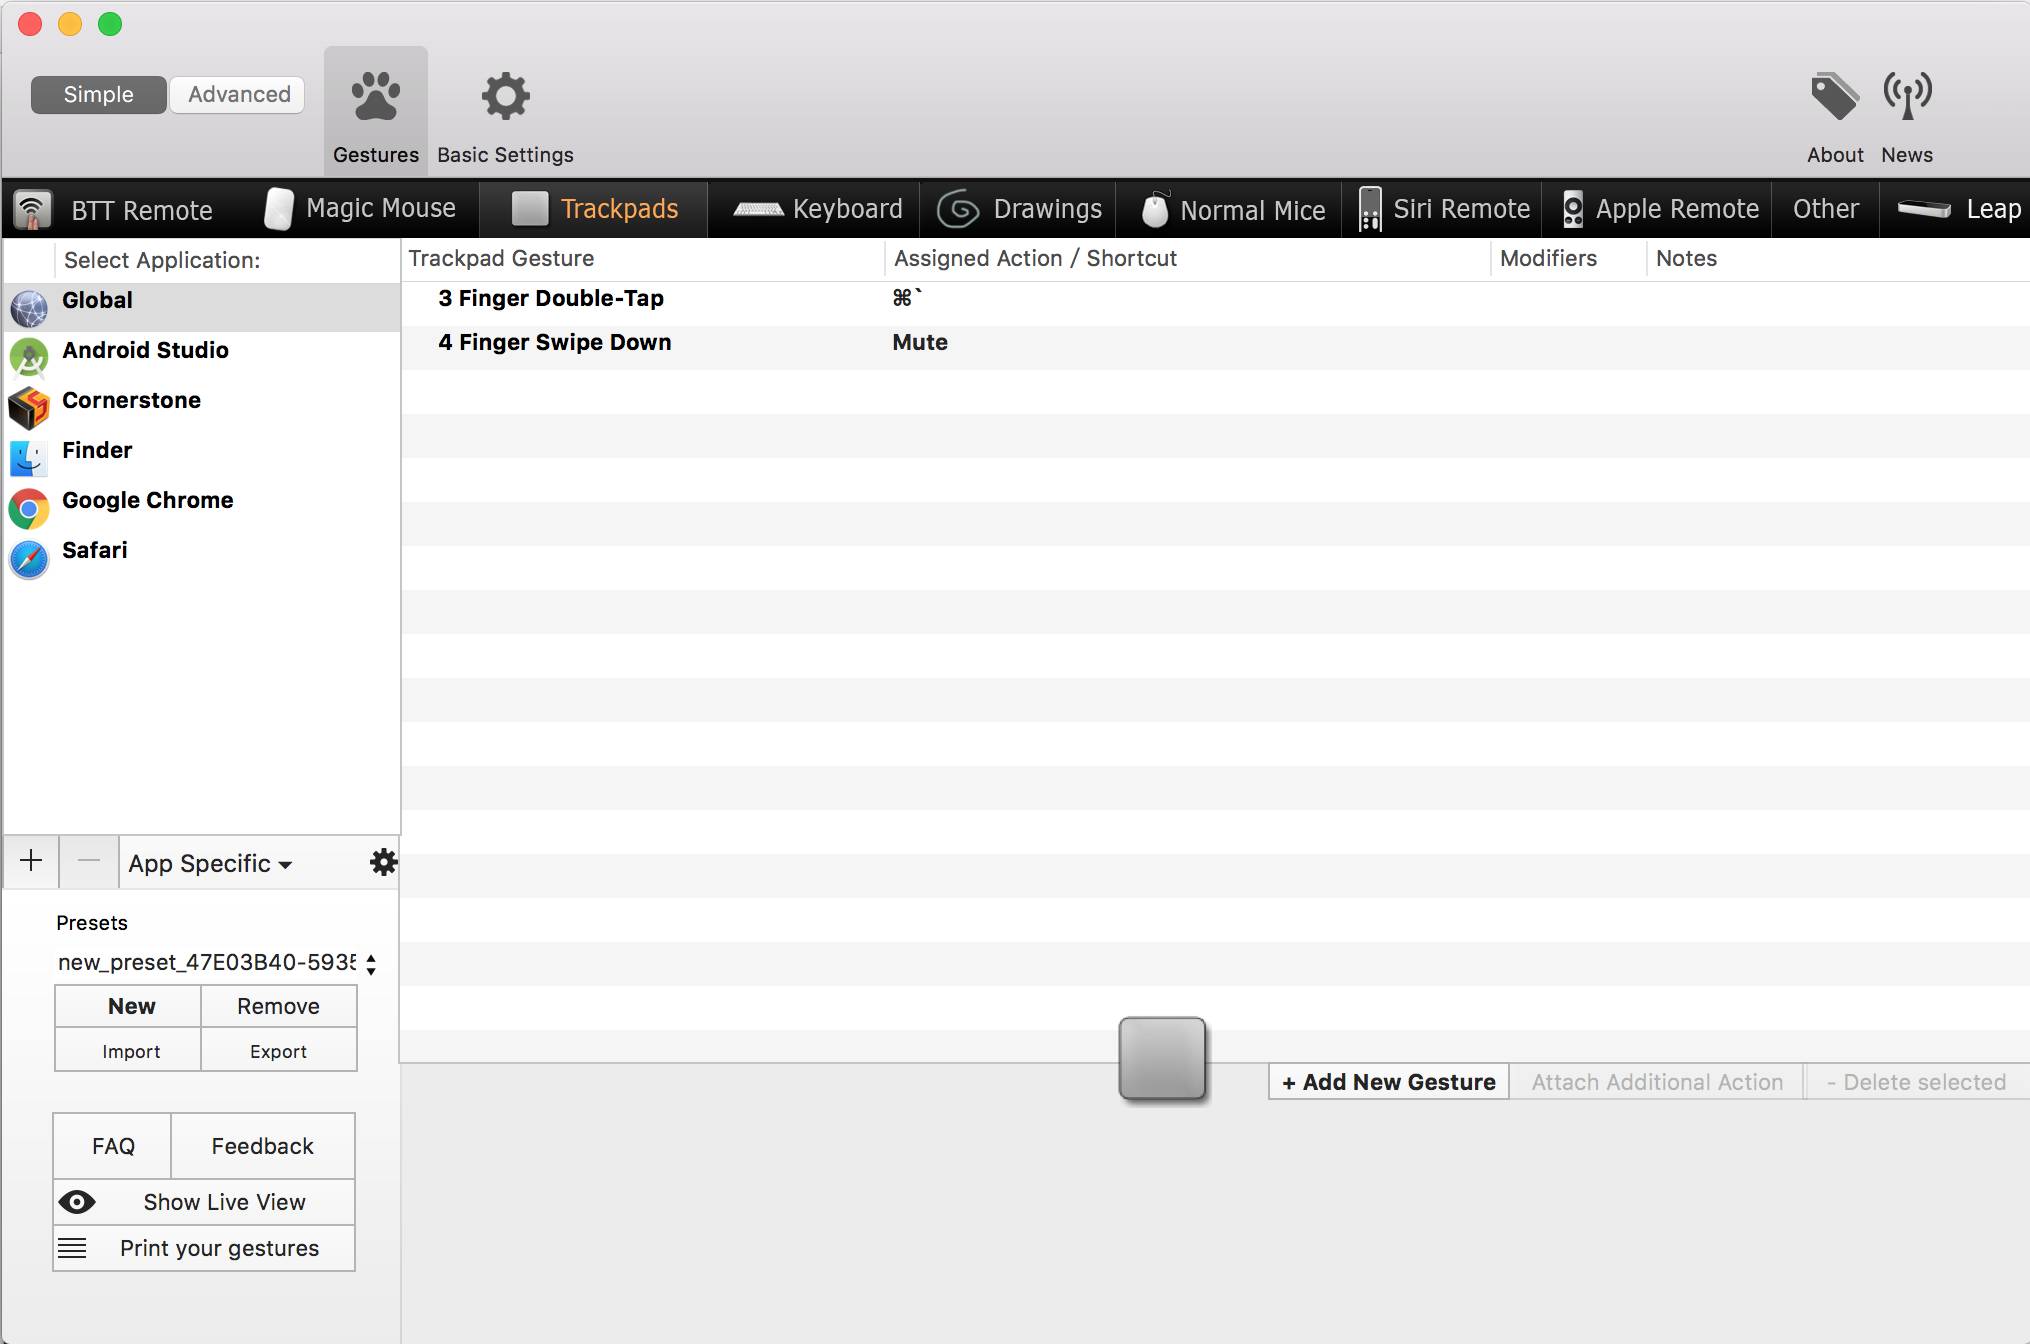Click the Export preset button
2030x1344 pixels.
coord(278,1051)
